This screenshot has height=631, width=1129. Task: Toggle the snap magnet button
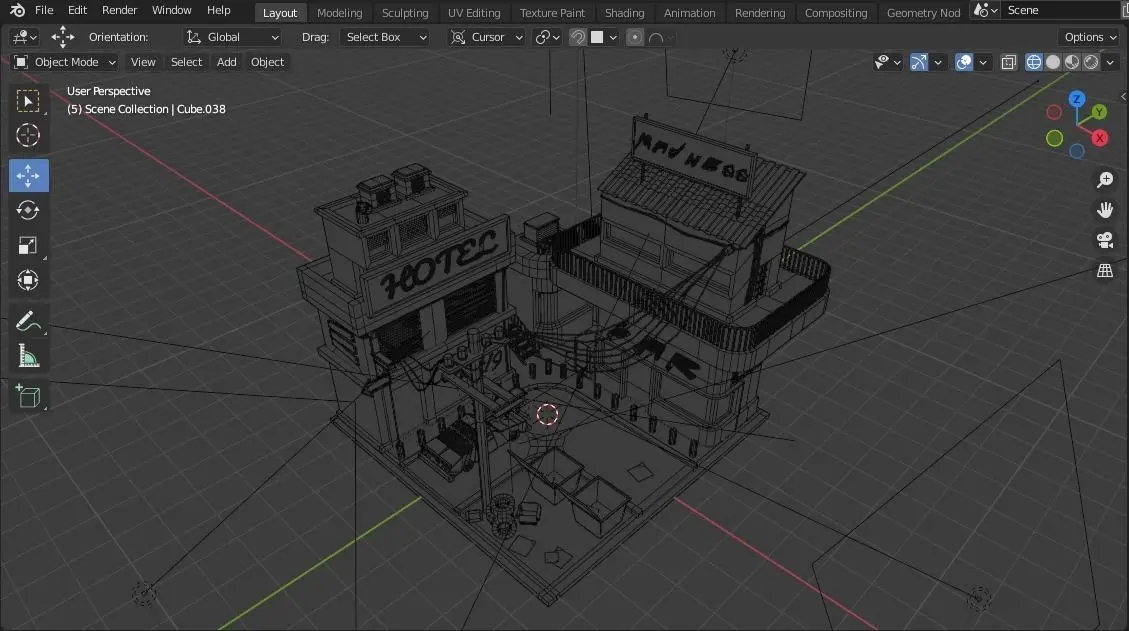(x=577, y=37)
